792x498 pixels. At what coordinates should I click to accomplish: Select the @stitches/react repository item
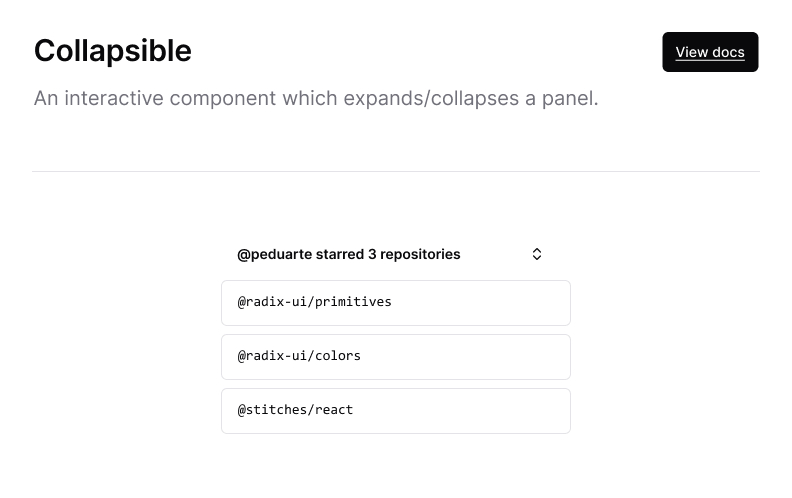395,411
